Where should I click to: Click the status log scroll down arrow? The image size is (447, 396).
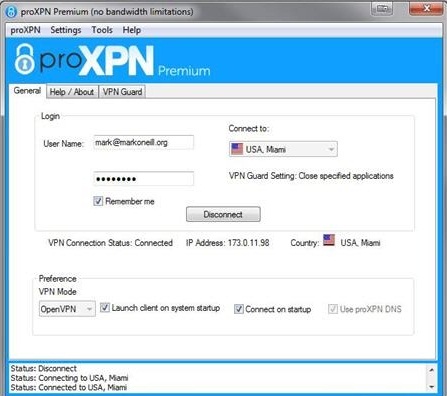point(431,387)
